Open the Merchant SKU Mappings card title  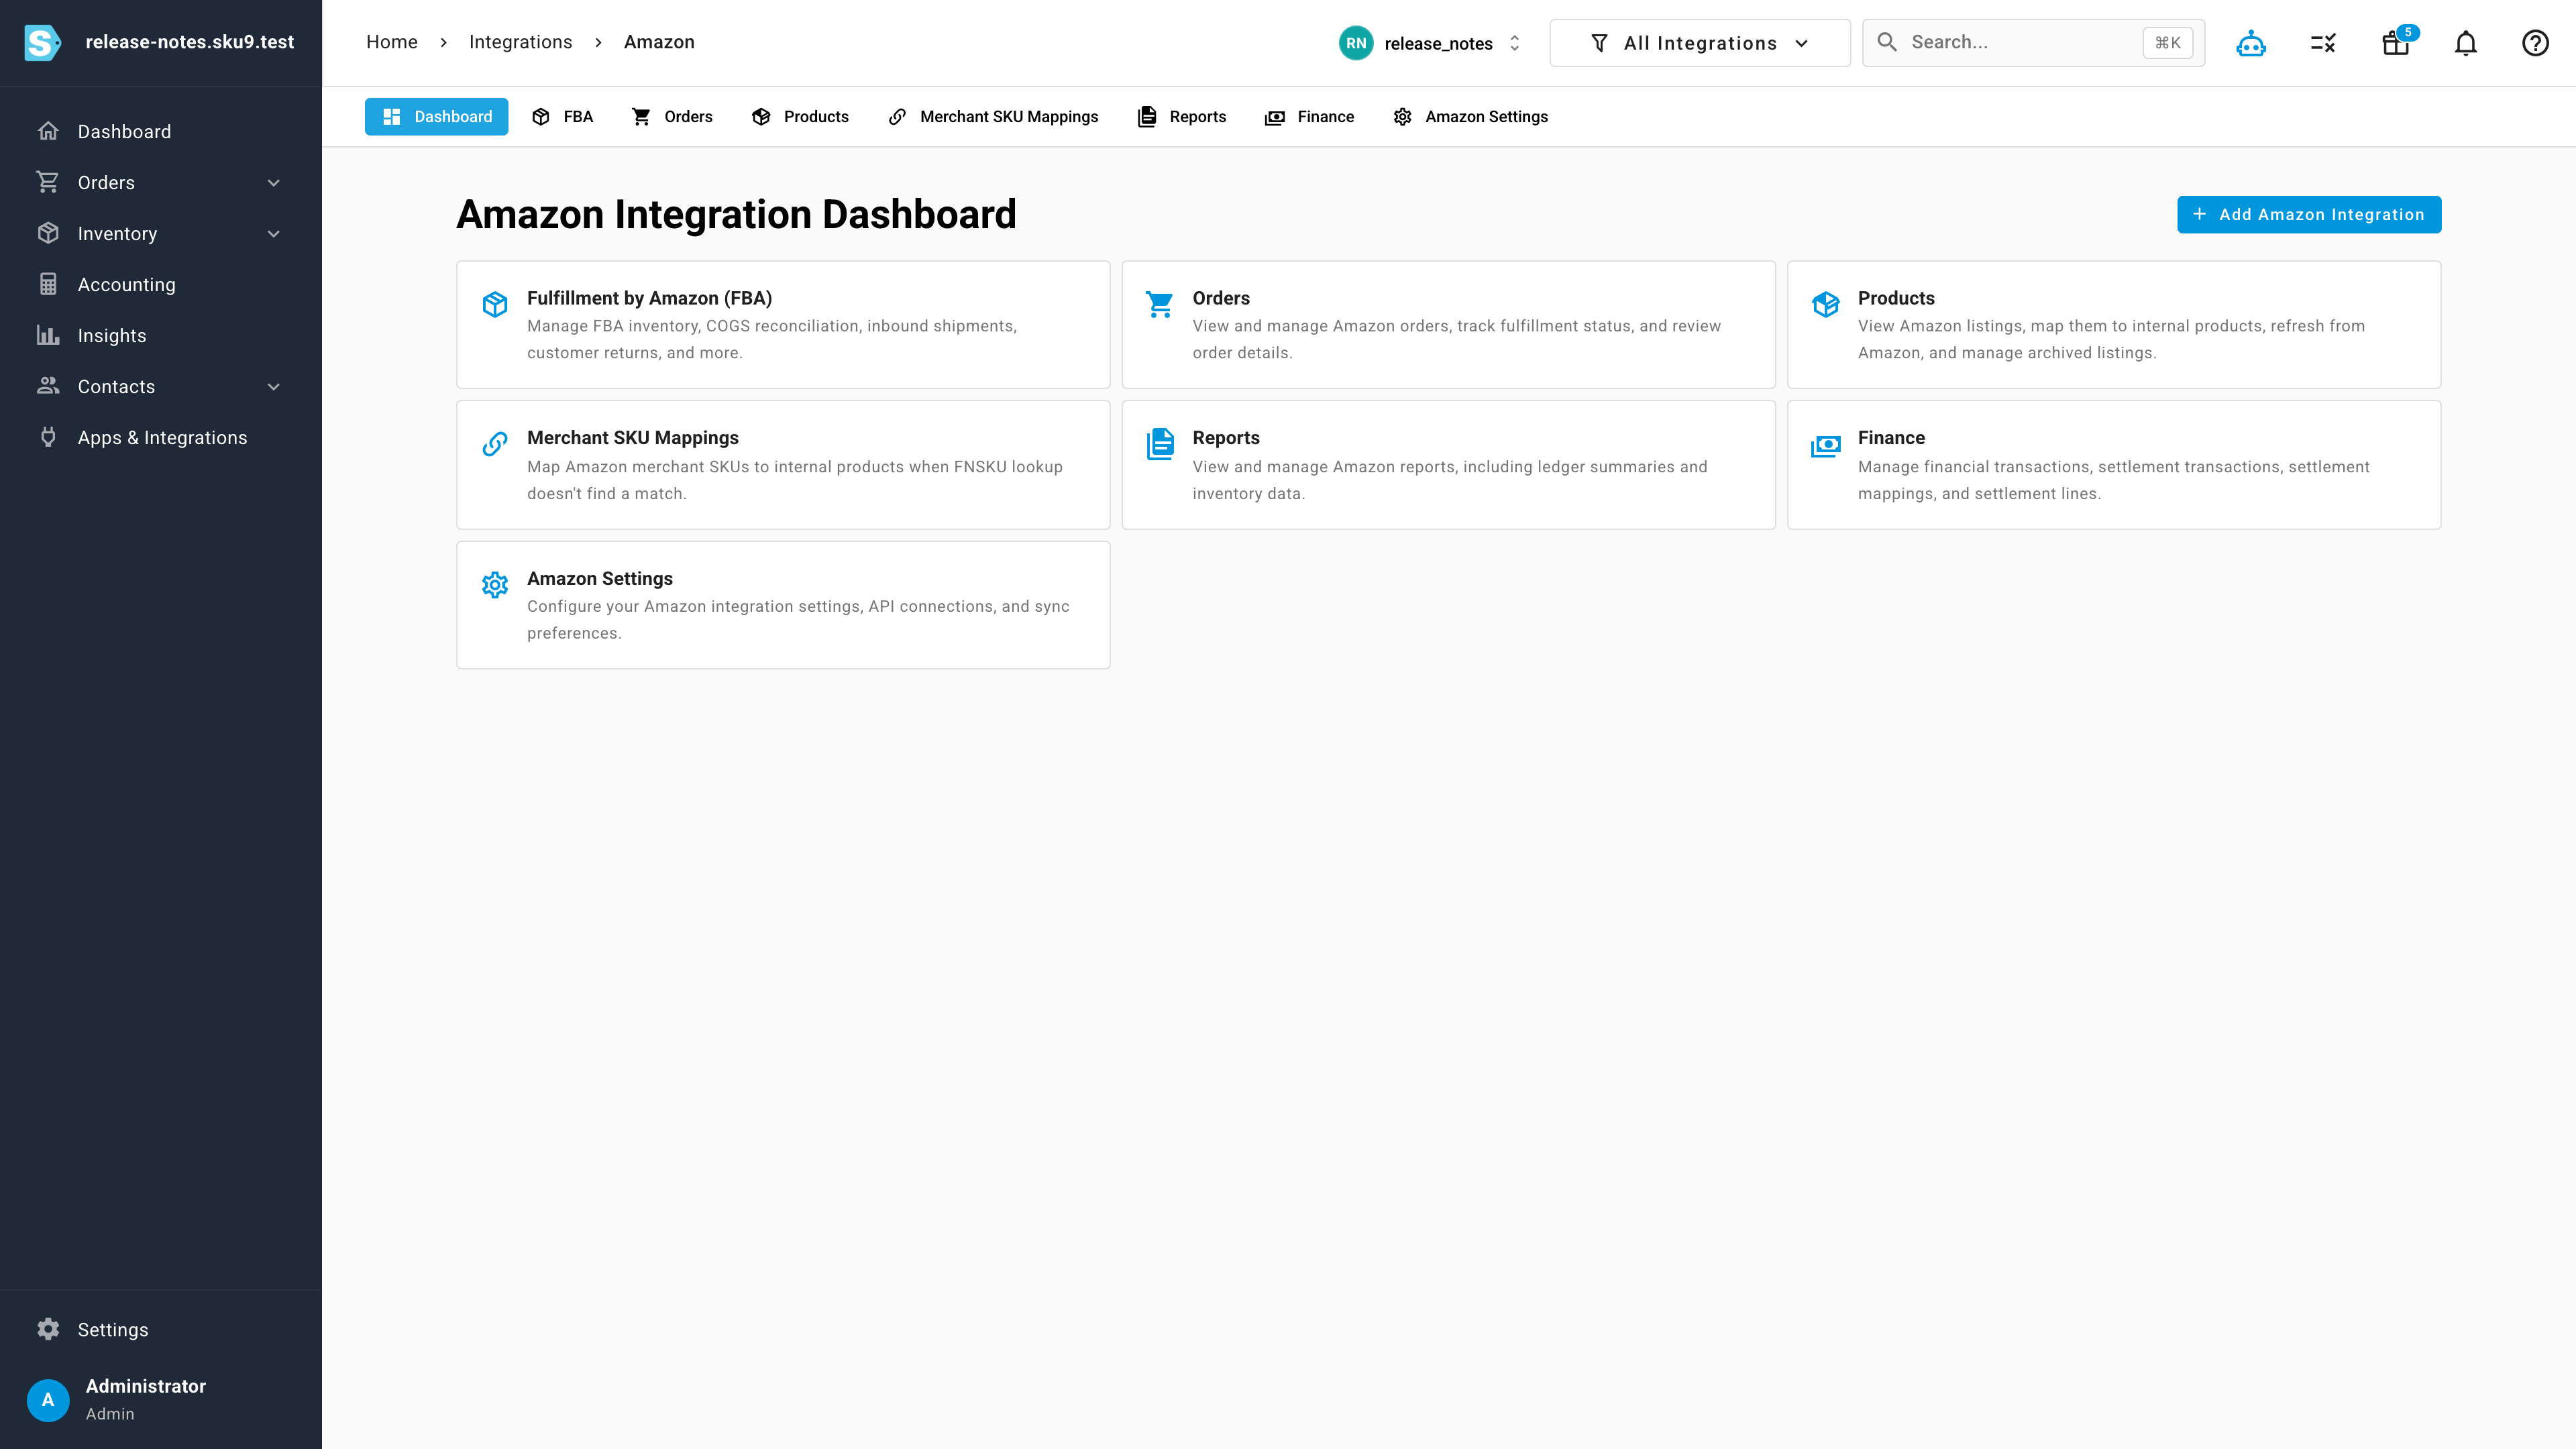(x=633, y=438)
